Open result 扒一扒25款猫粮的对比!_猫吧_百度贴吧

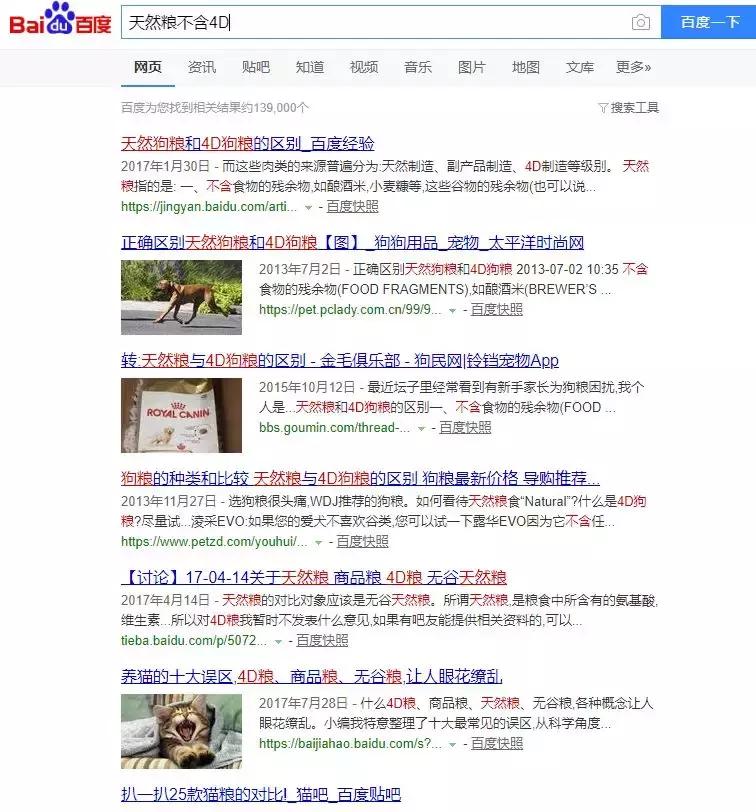click(x=261, y=794)
